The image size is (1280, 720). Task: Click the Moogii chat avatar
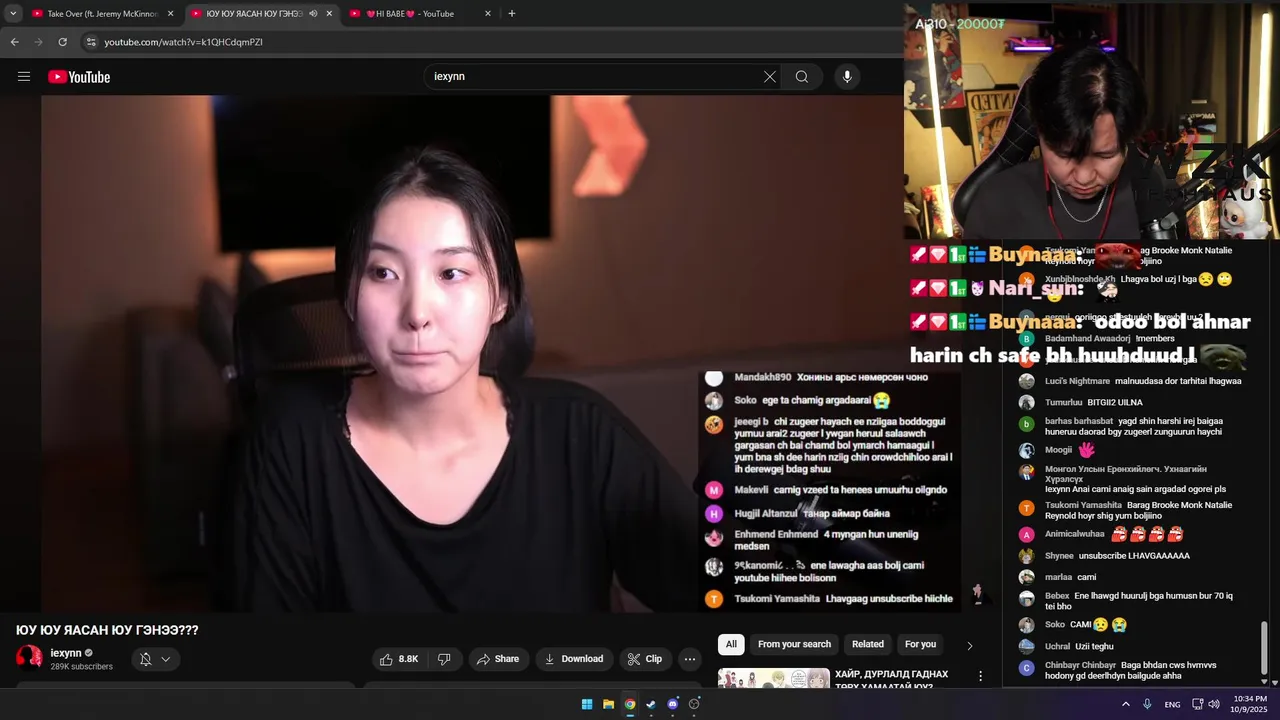(1026, 450)
